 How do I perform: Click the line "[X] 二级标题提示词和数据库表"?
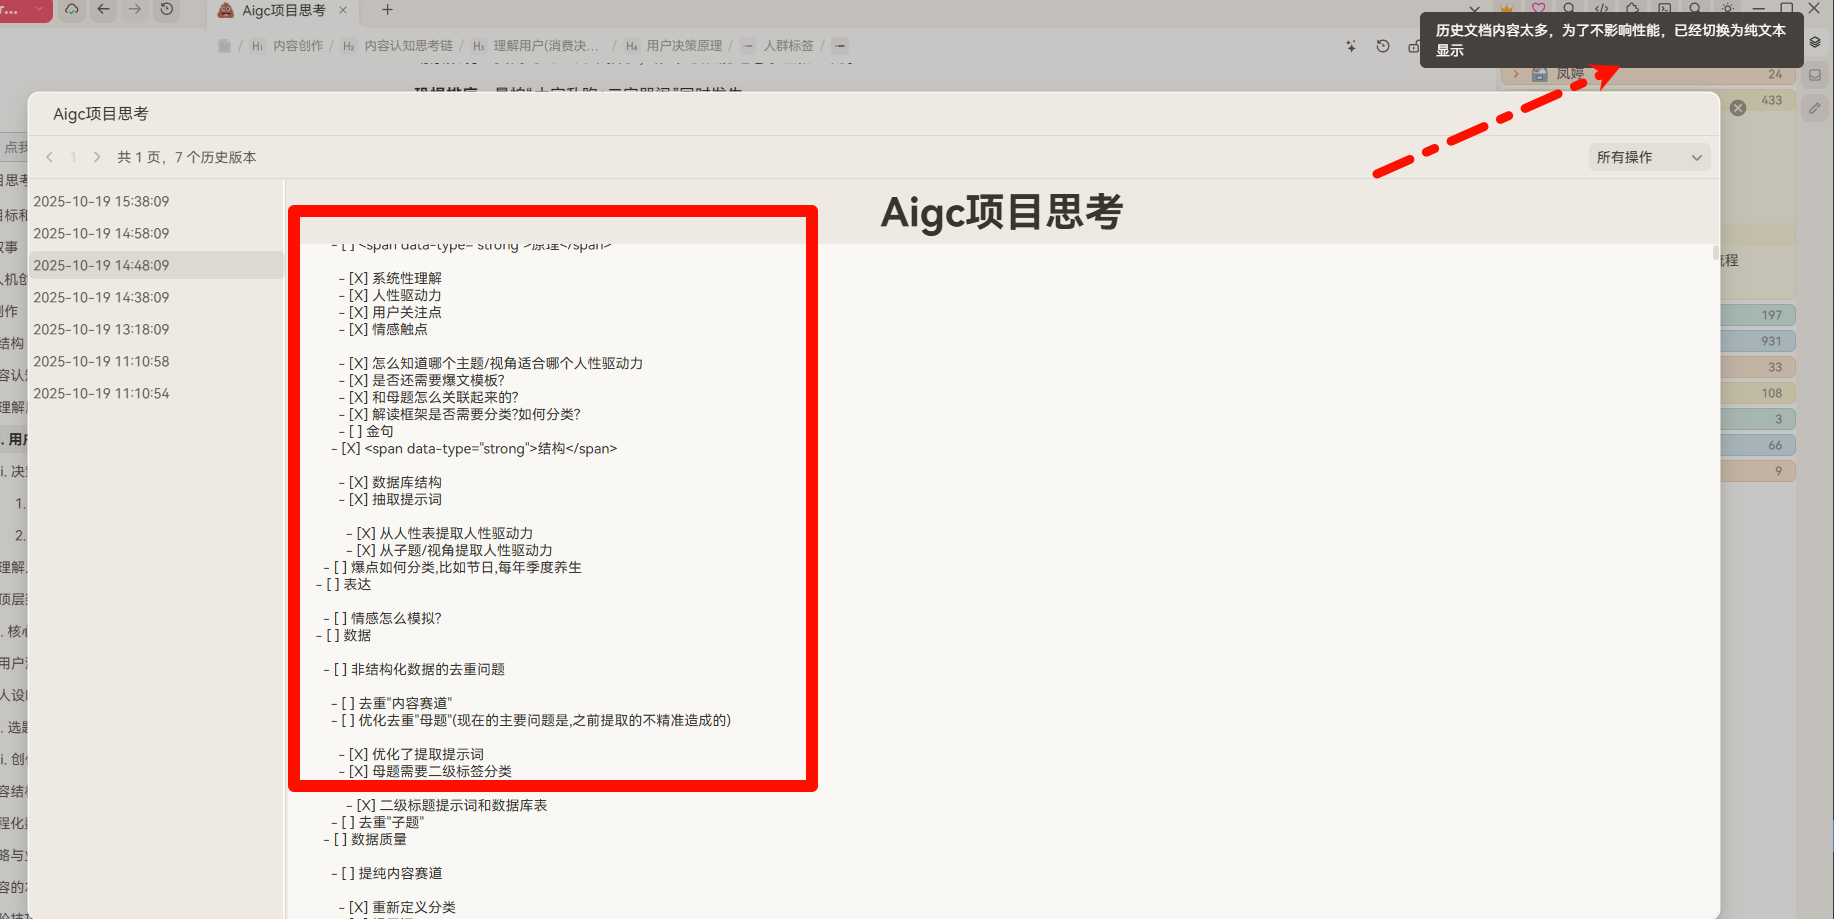coord(446,805)
